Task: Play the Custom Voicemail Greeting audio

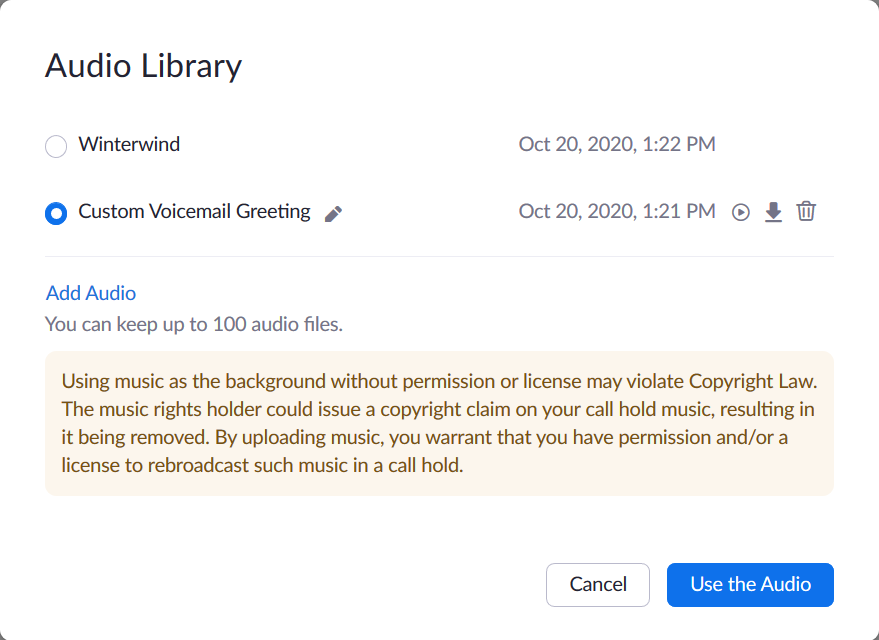Action: click(740, 212)
